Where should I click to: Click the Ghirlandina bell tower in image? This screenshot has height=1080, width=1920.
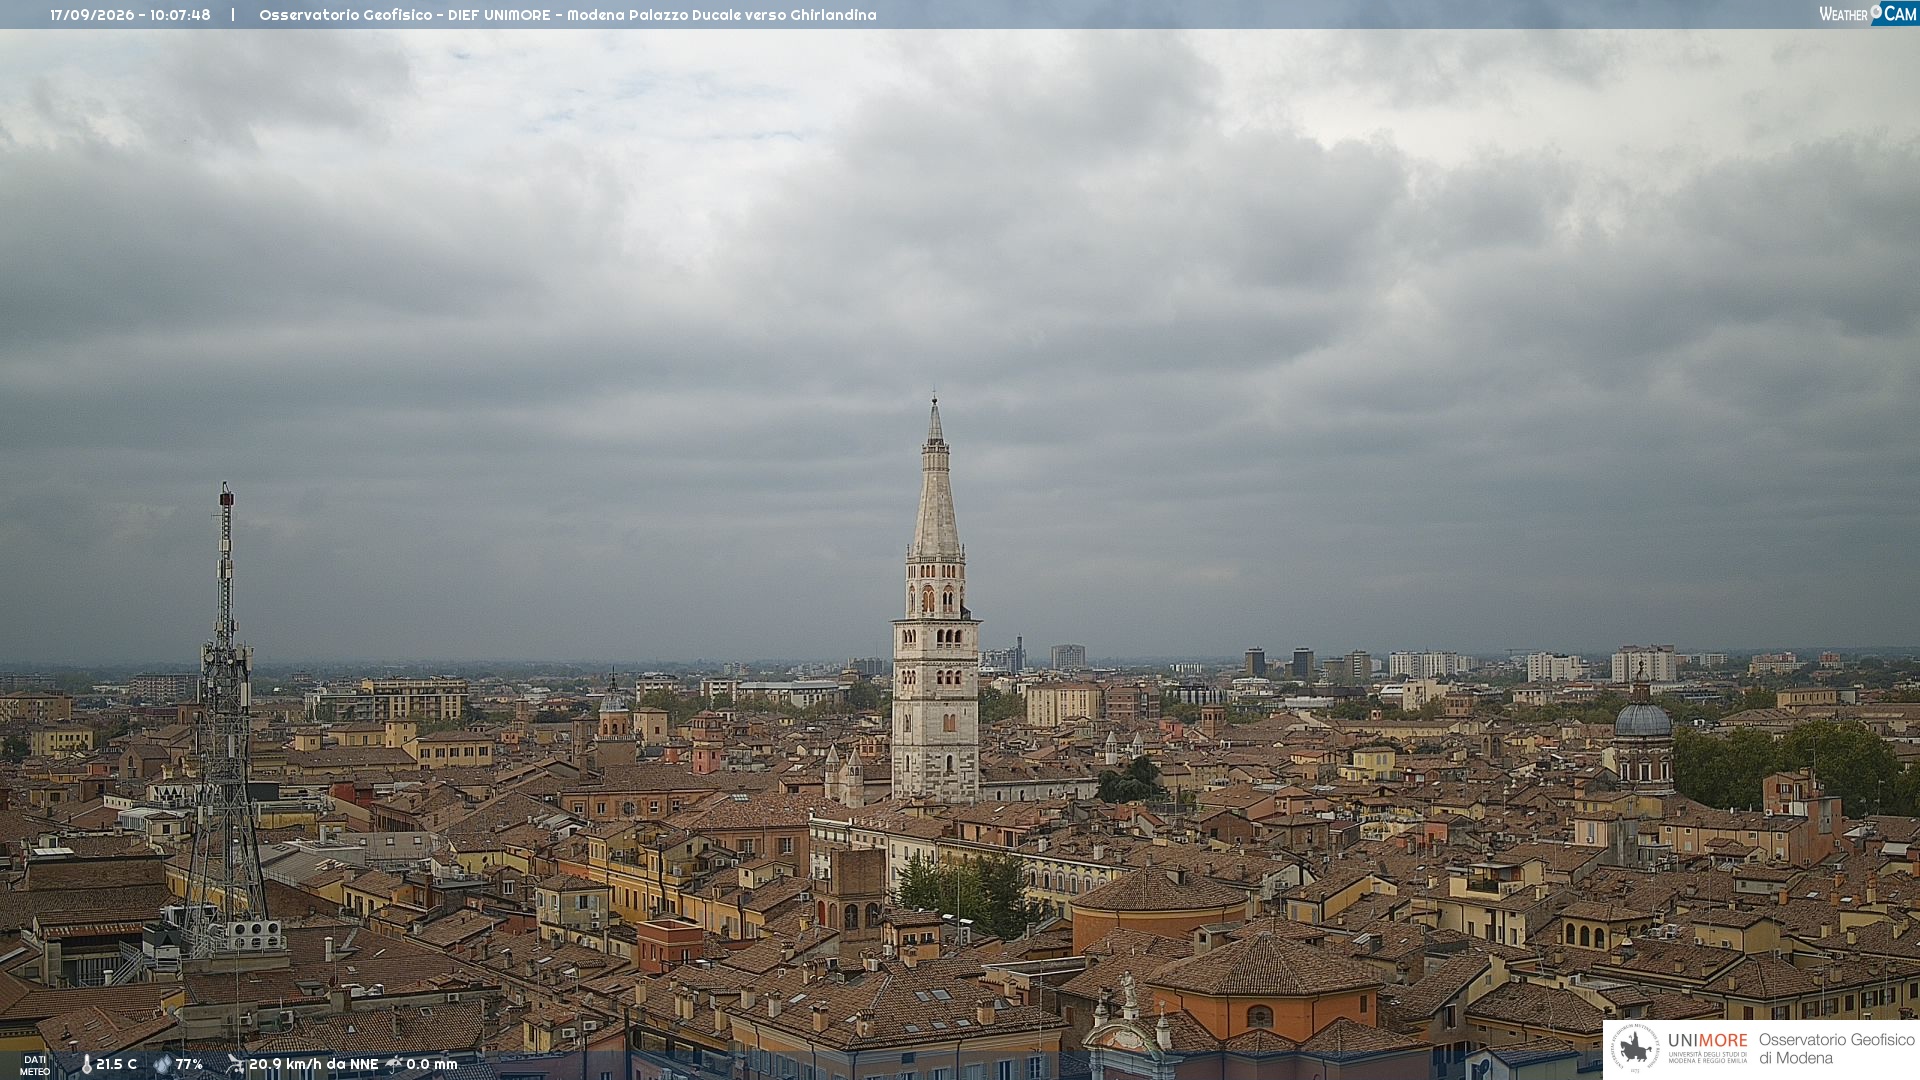coord(936,600)
